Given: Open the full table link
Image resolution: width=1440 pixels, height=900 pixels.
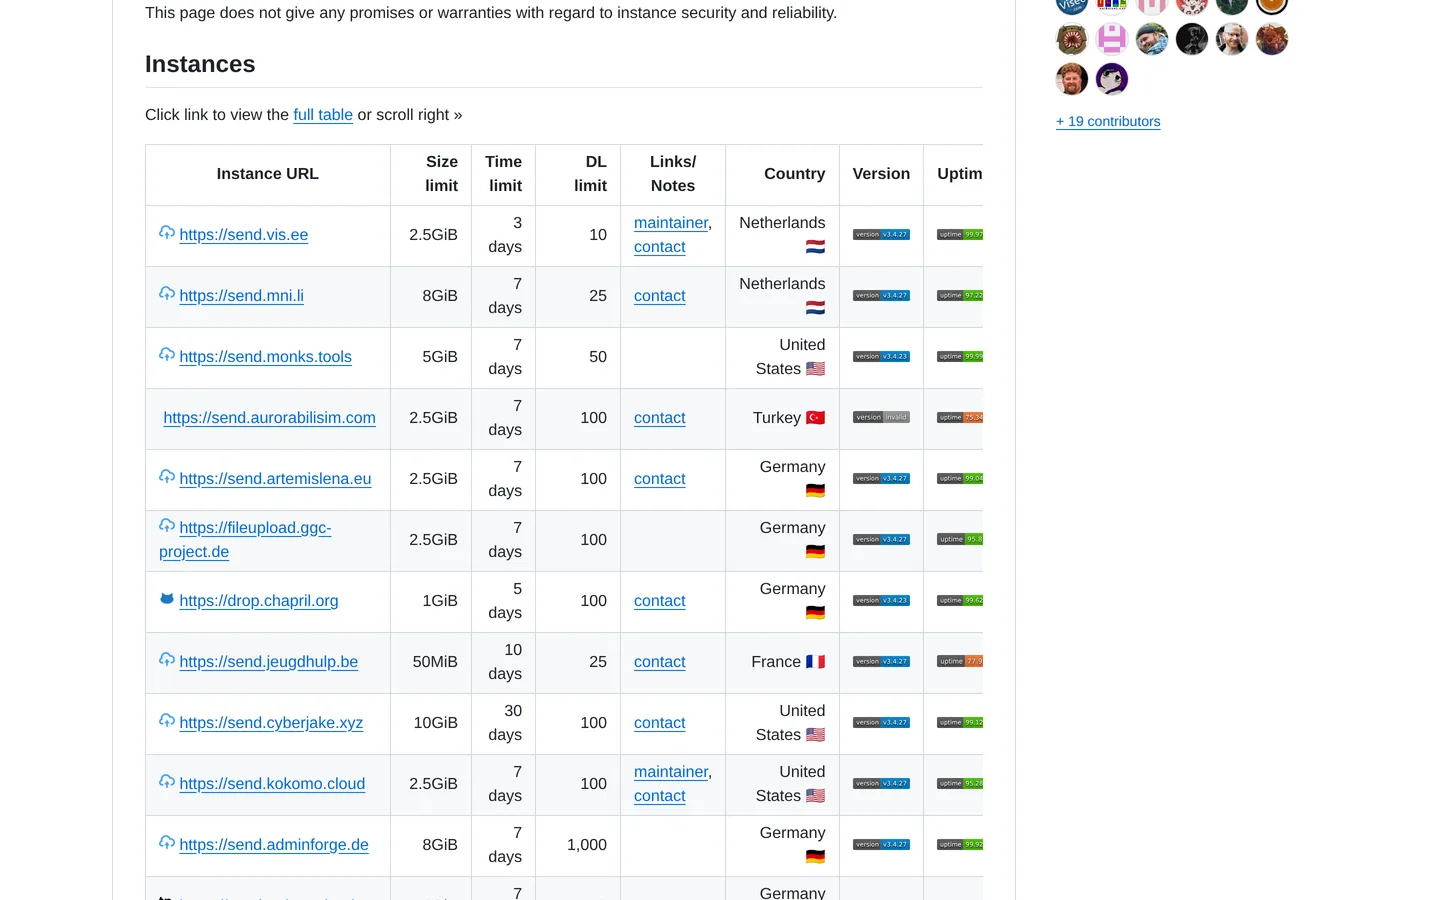Looking at the screenshot, I should 323,115.
